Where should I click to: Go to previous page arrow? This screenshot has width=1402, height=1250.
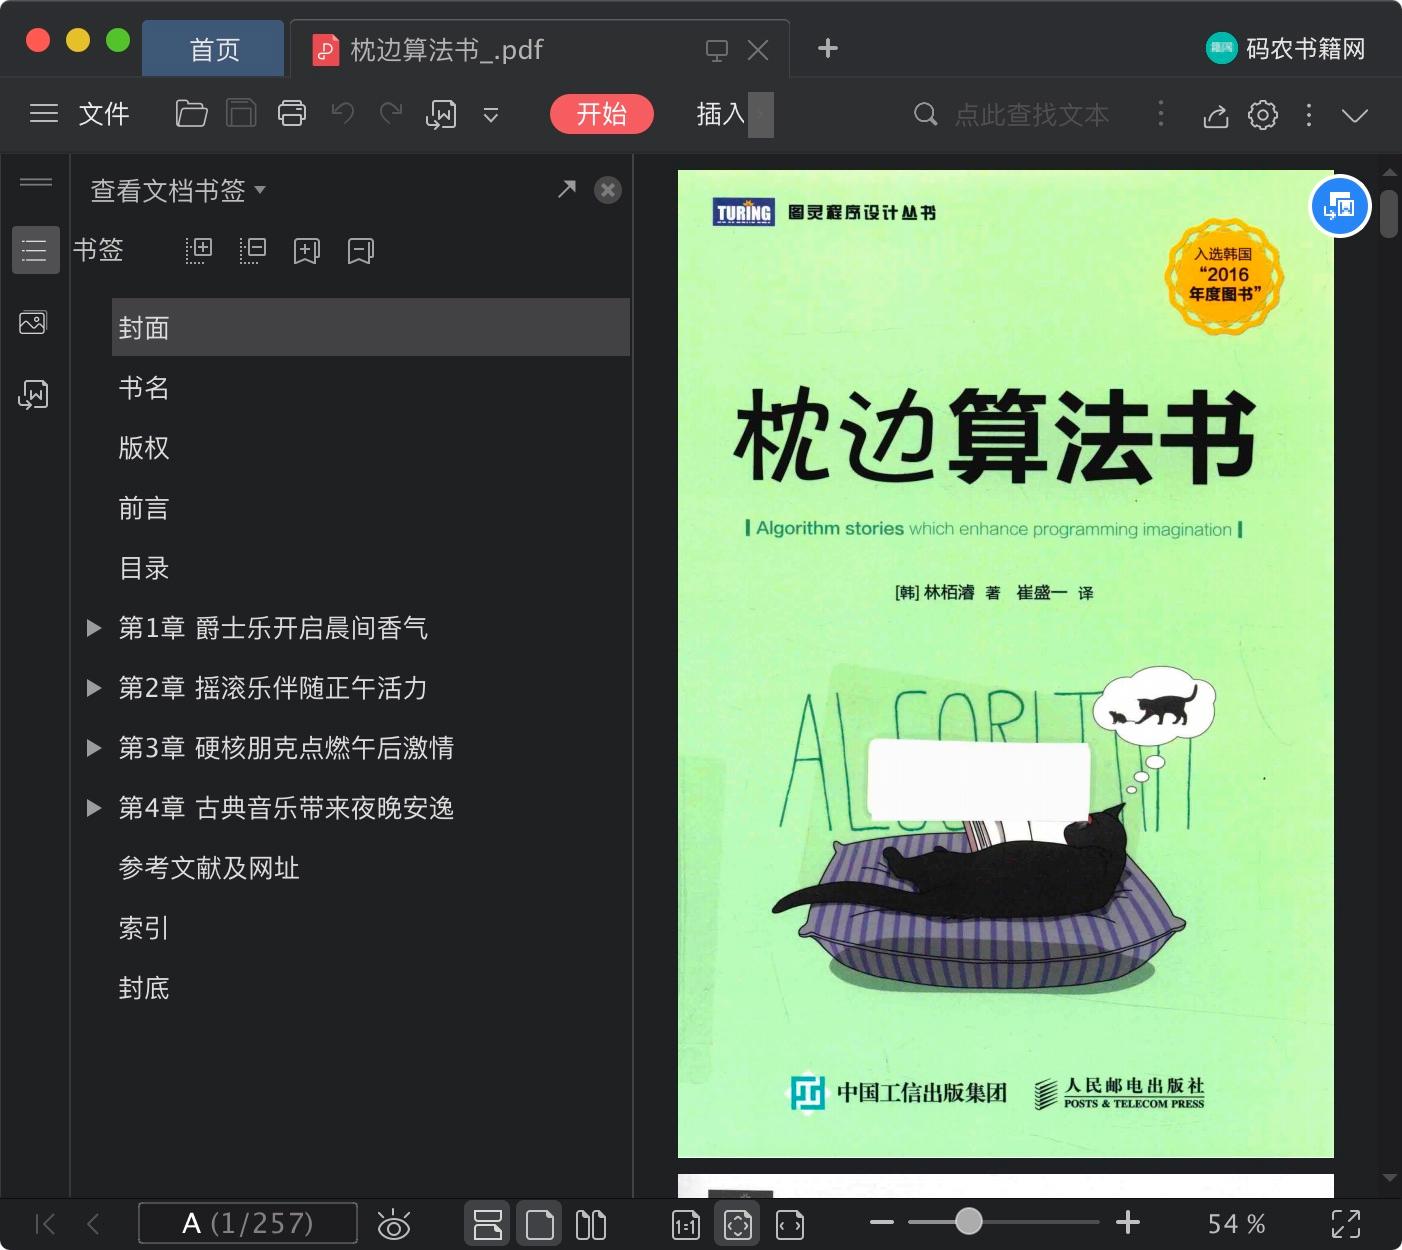coord(93,1224)
